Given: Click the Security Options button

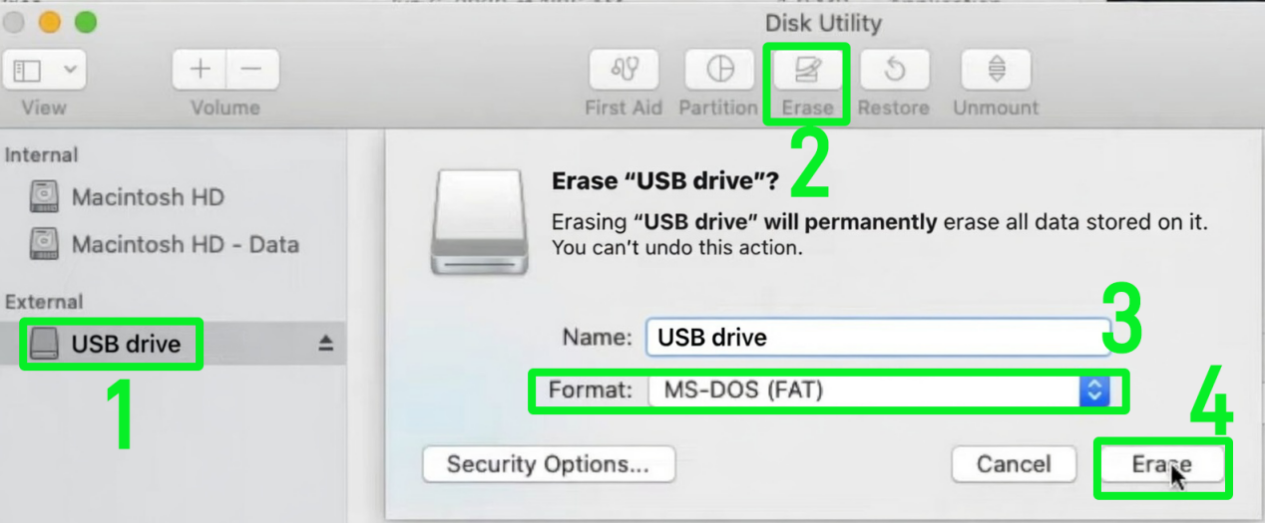Looking at the screenshot, I should 548,464.
